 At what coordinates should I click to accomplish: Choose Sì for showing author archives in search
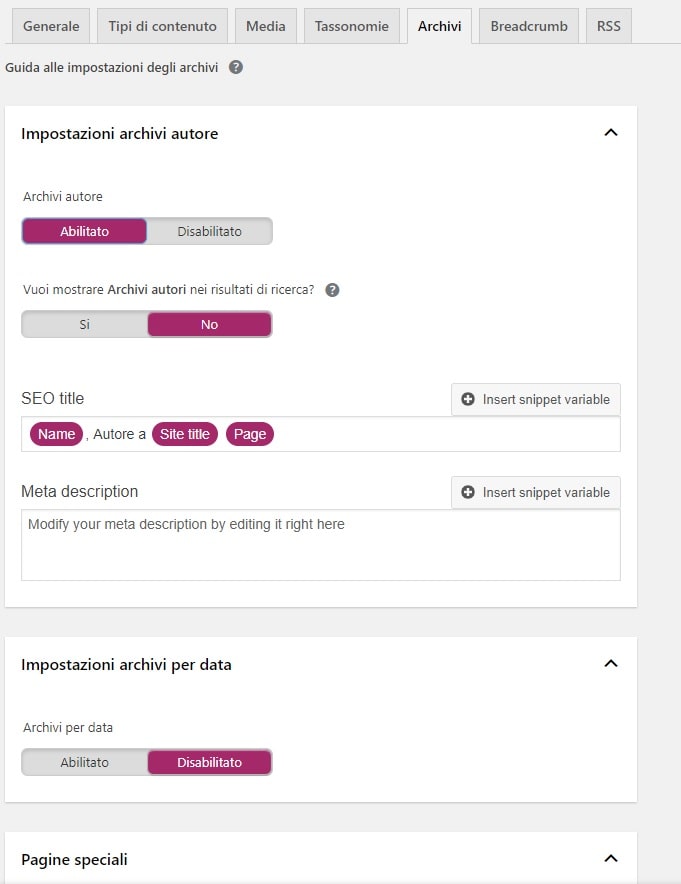point(85,324)
